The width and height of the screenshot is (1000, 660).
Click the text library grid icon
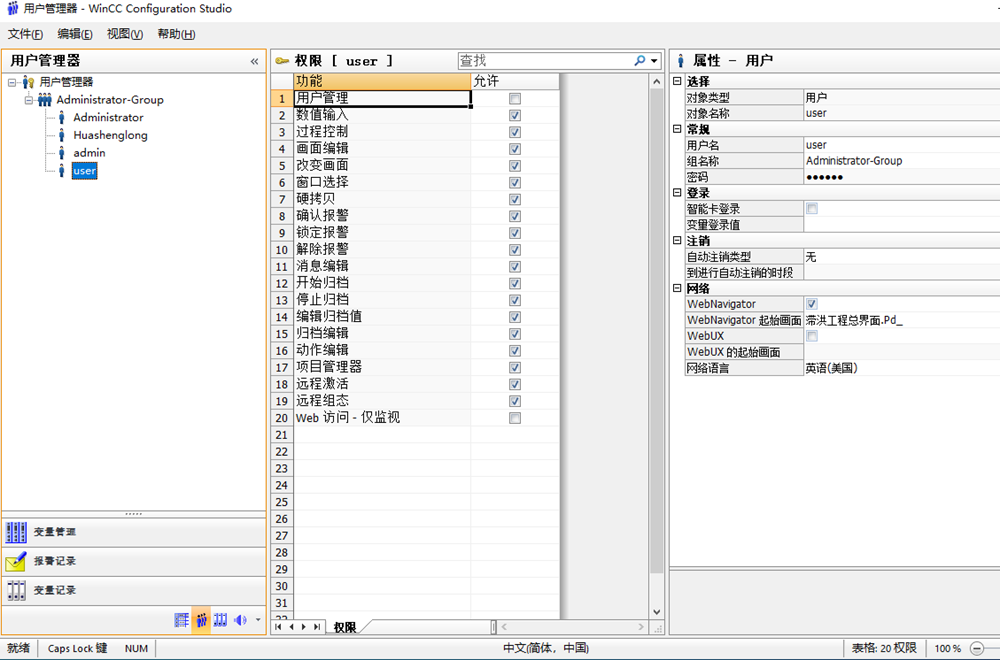(x=181, y=620)
